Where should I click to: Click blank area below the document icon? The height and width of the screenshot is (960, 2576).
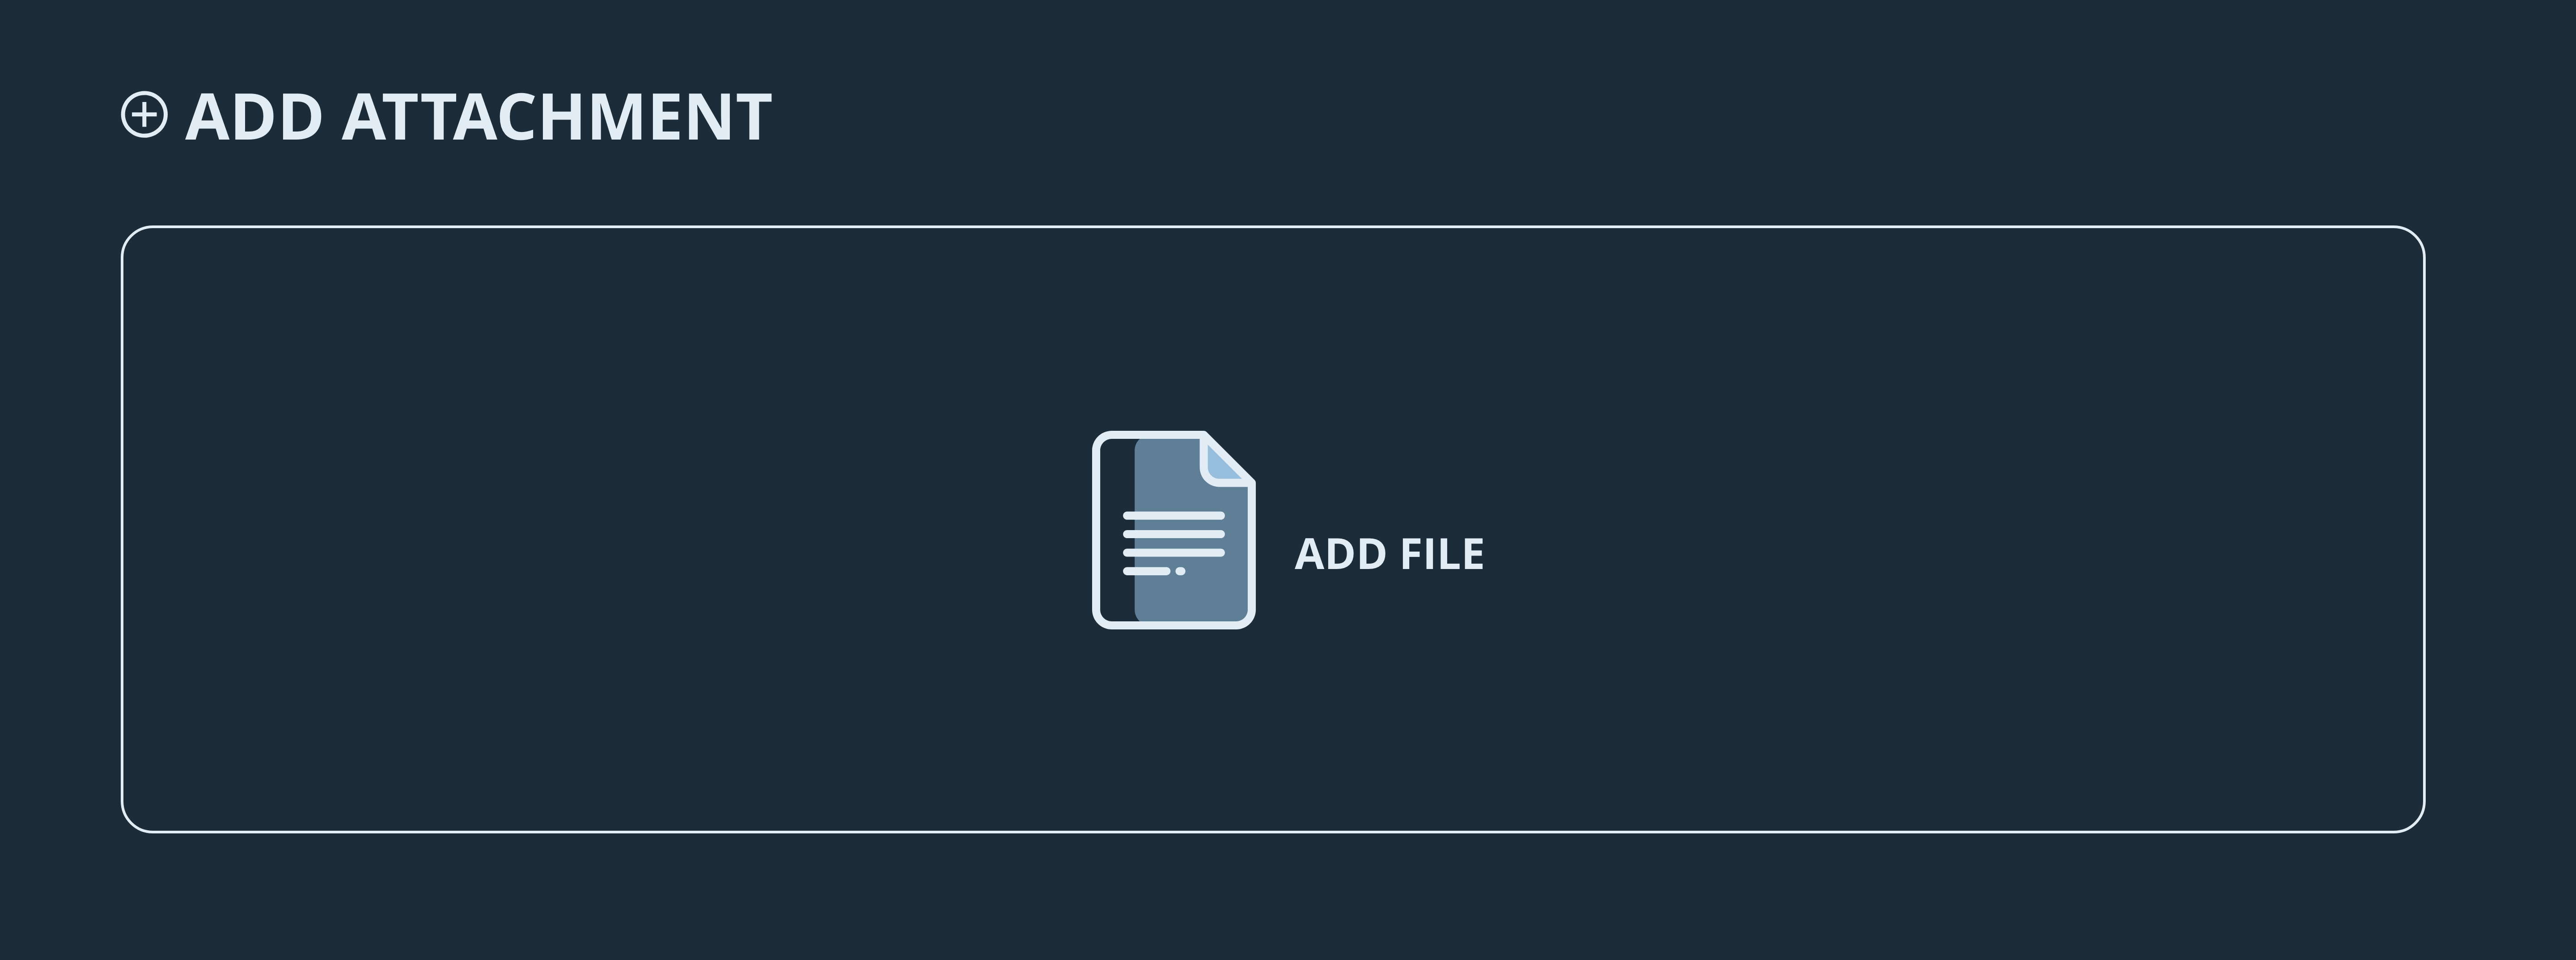tap(1173, 730)
